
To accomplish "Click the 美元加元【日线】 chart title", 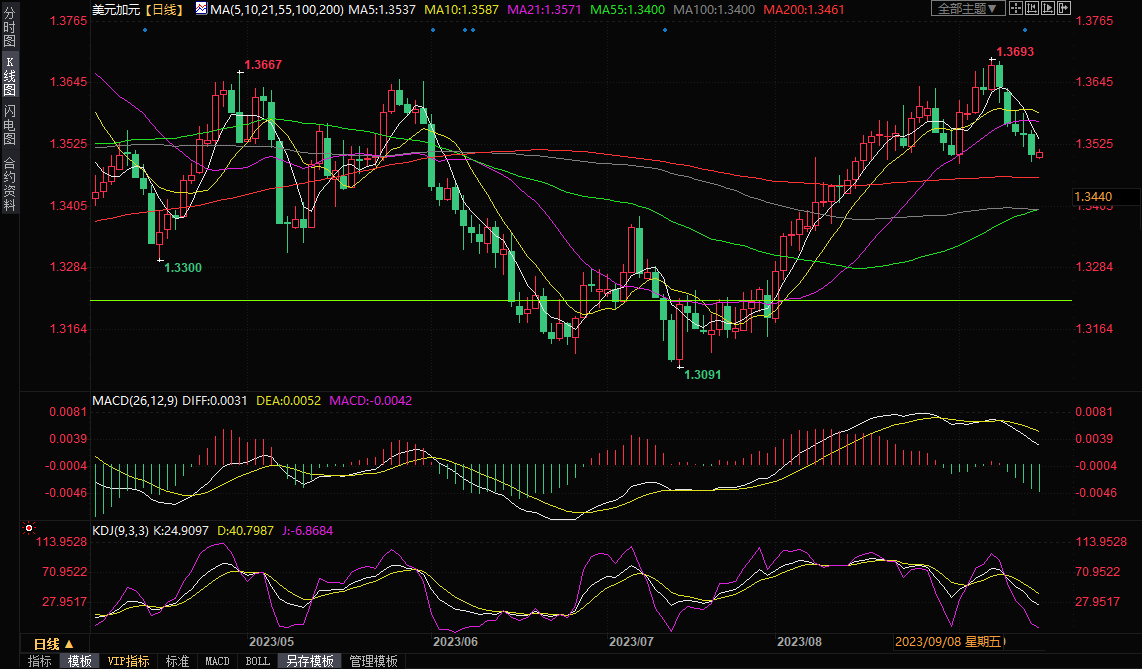I will click(x=138, y=9).
